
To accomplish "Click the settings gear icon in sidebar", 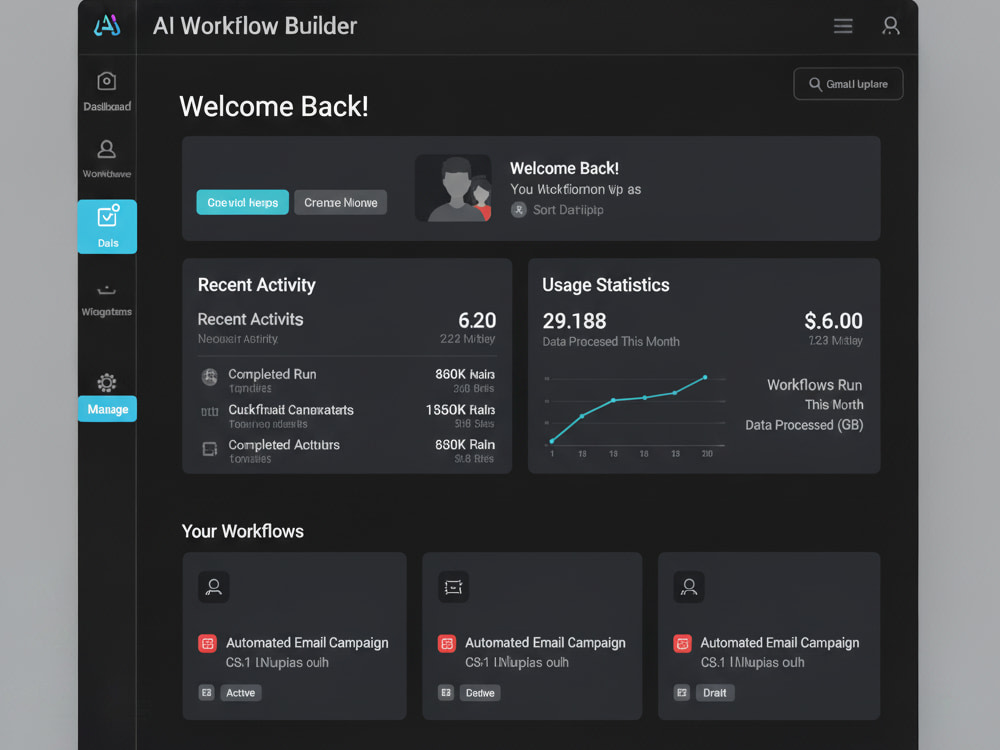I will pyautogui.click(x=107, y=383).
